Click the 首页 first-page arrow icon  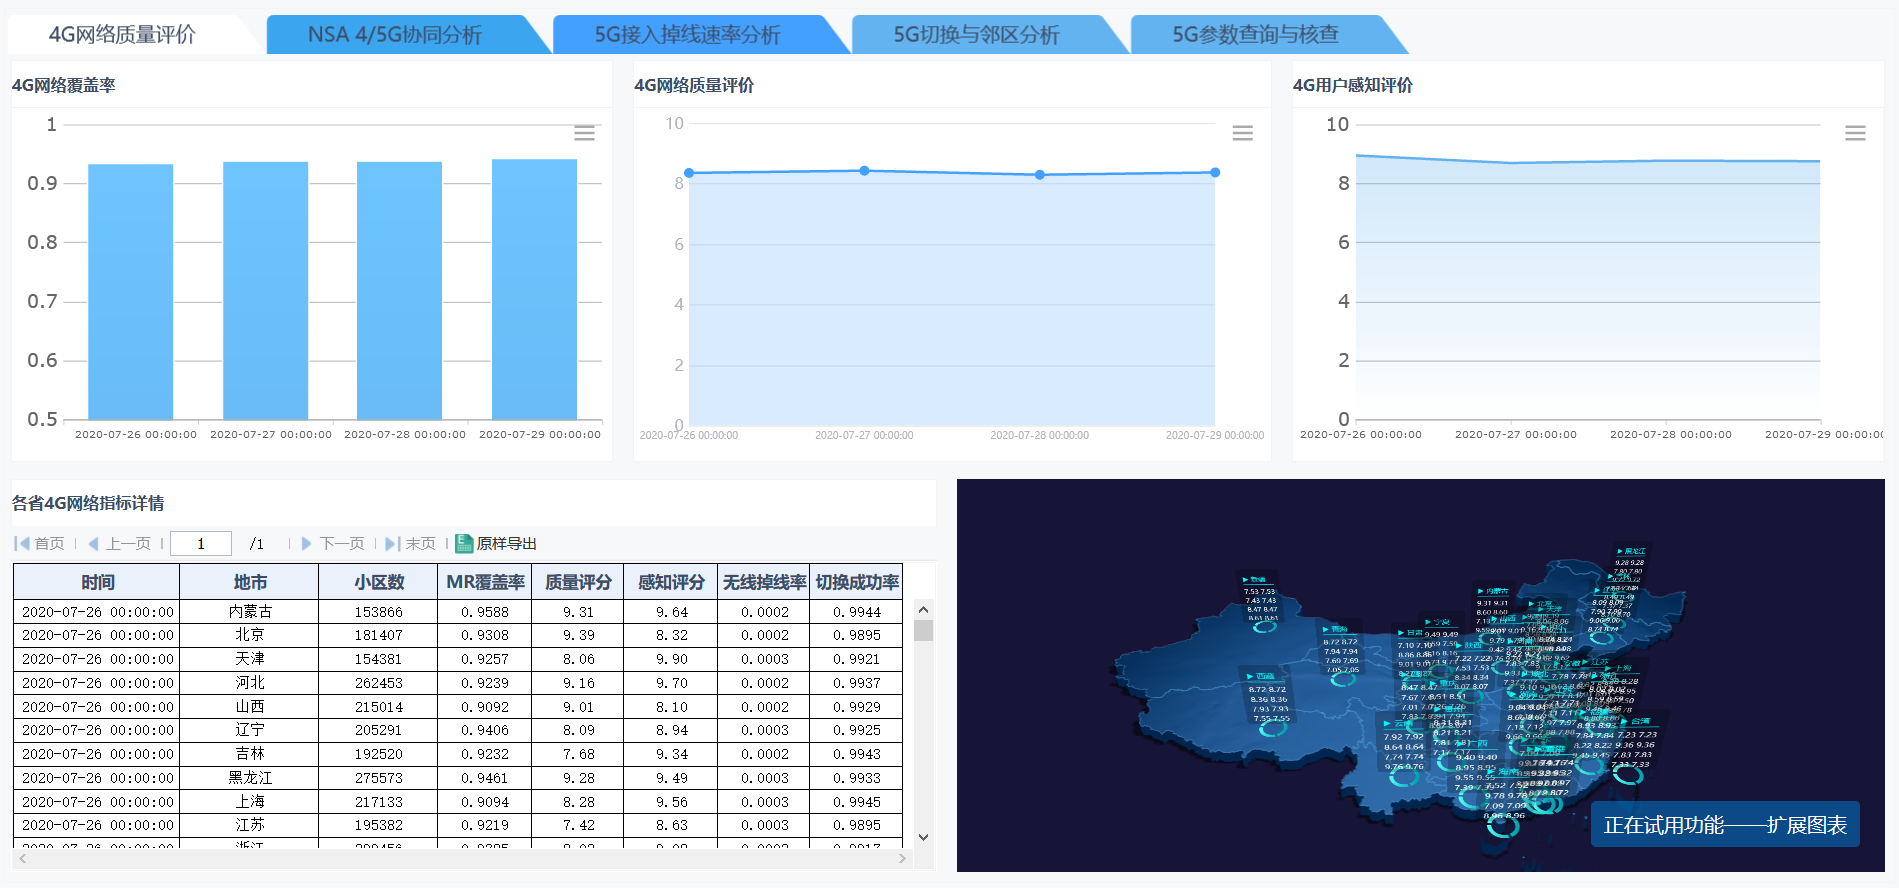pos(22,544)
